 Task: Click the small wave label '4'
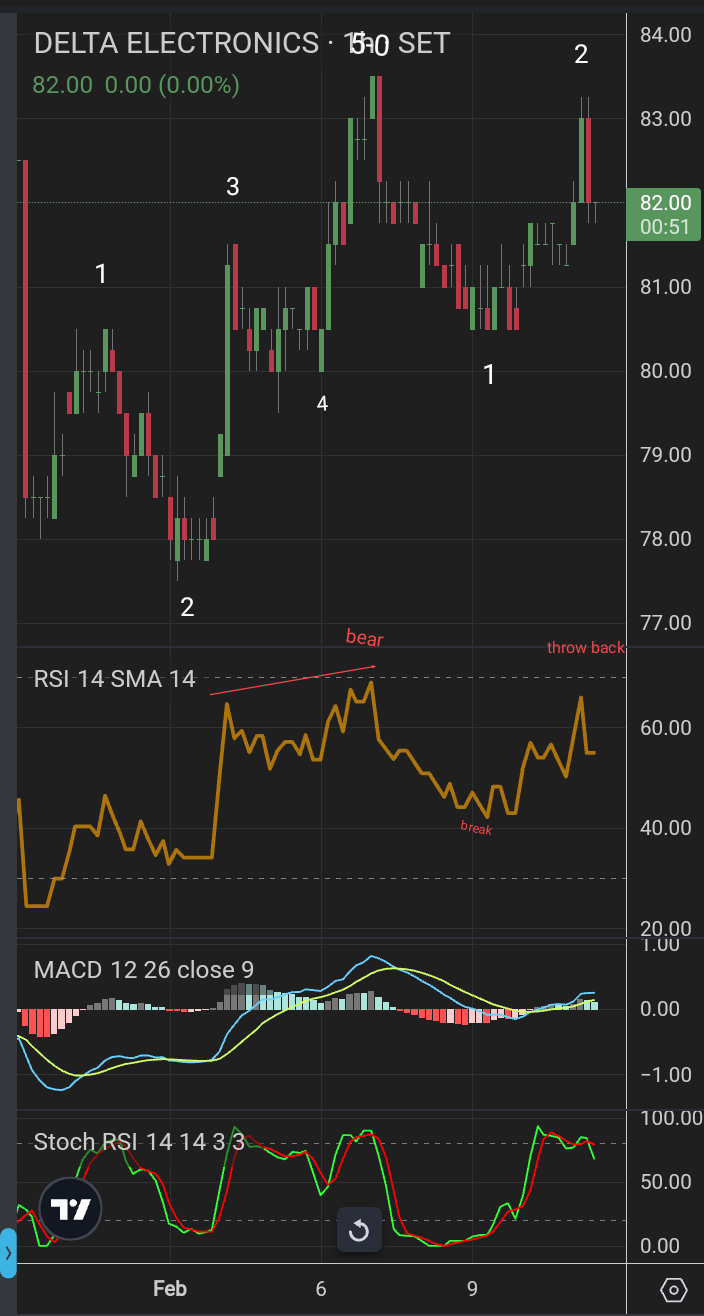[x=322, y=403]
